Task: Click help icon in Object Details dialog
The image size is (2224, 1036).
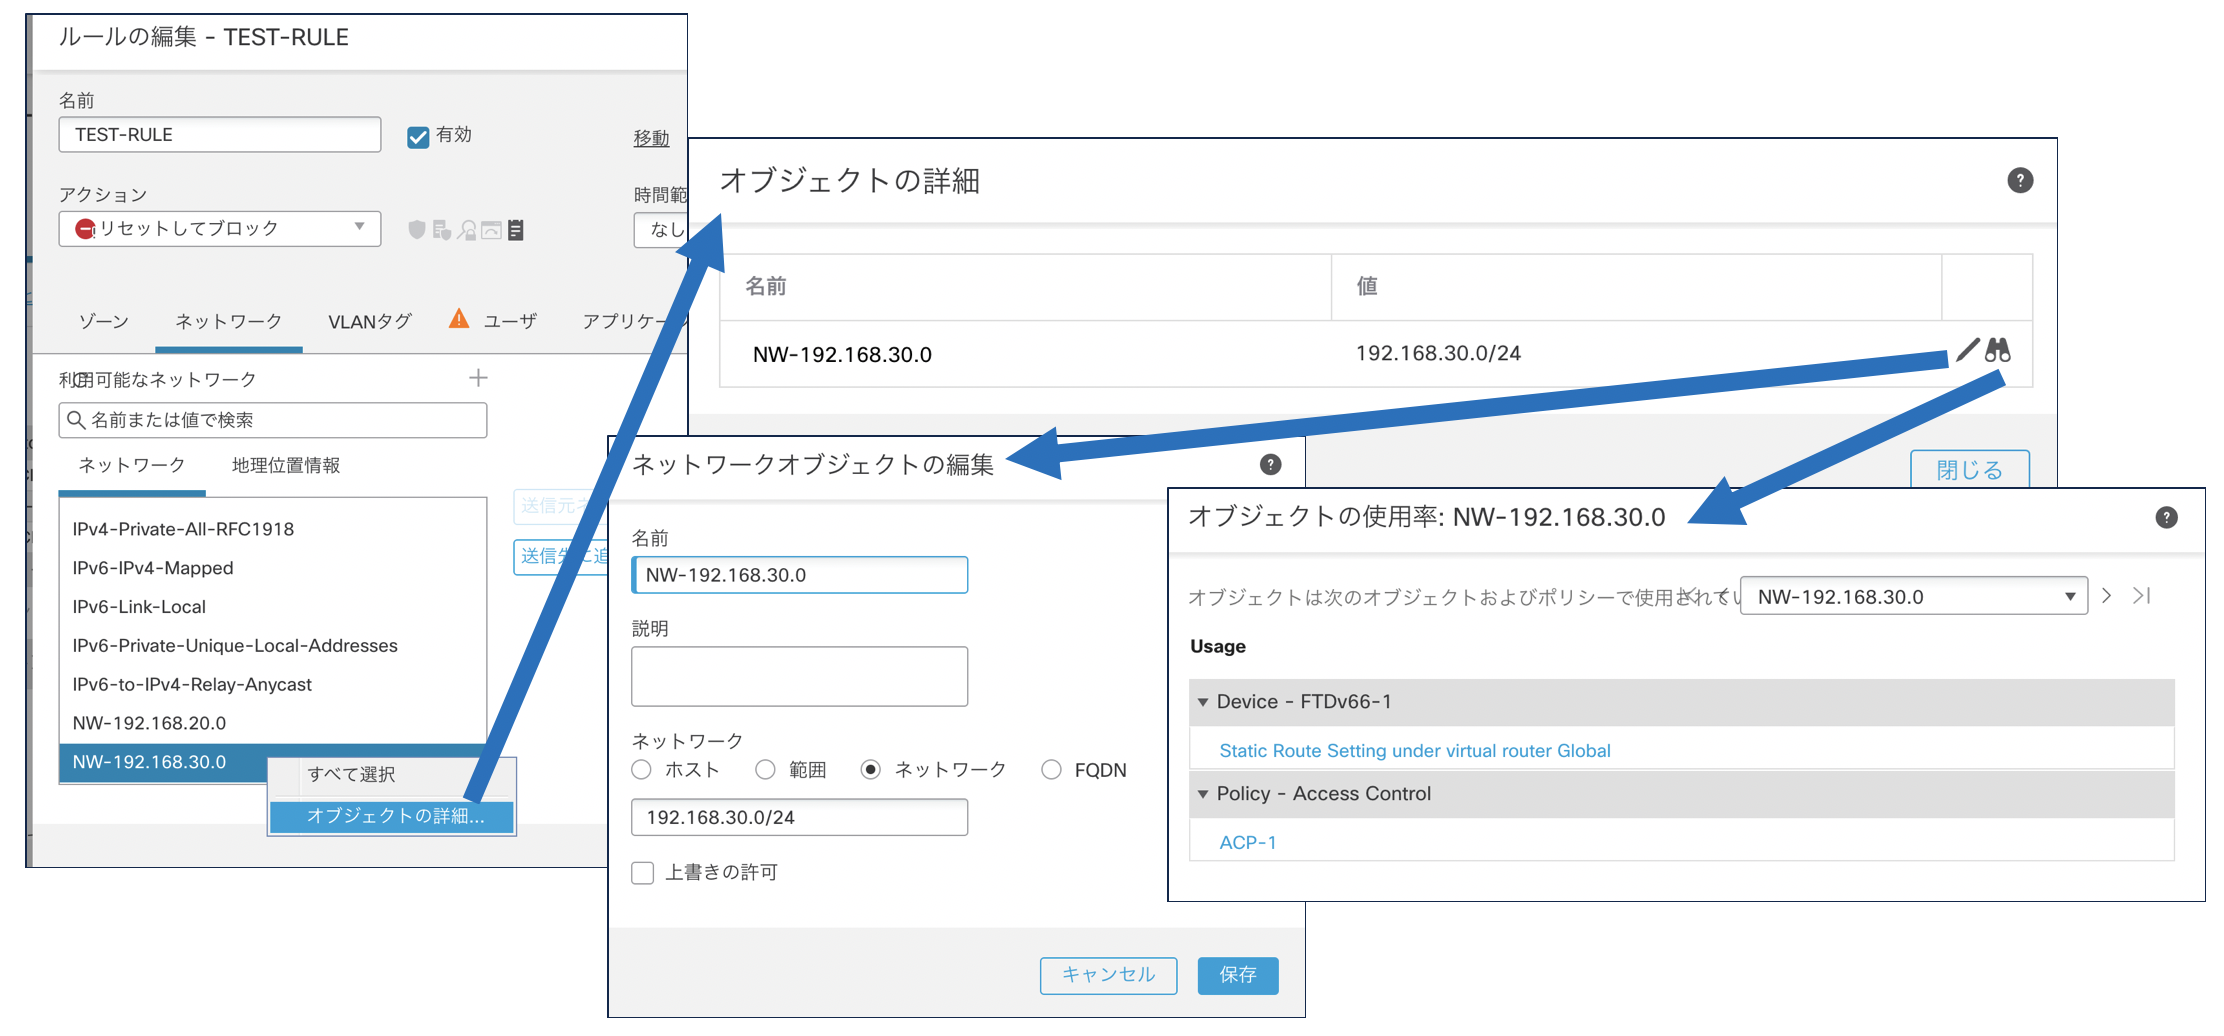Action: coord(2020,180)
